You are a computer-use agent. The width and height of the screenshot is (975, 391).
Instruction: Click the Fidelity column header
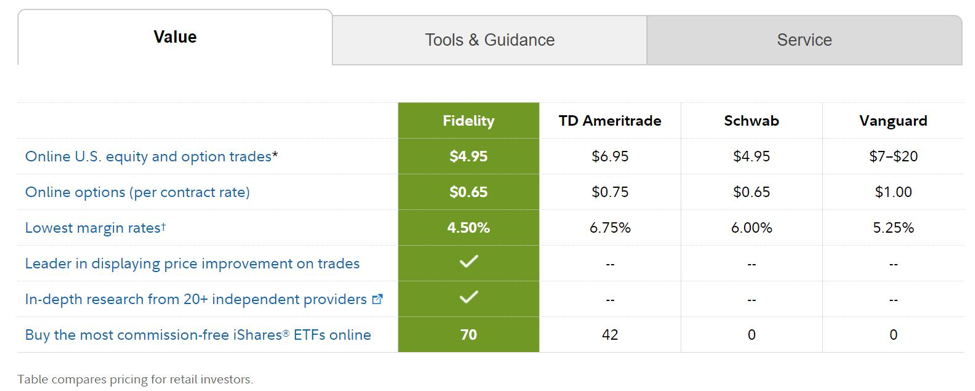pyautogui.click(x=468, y=121)
